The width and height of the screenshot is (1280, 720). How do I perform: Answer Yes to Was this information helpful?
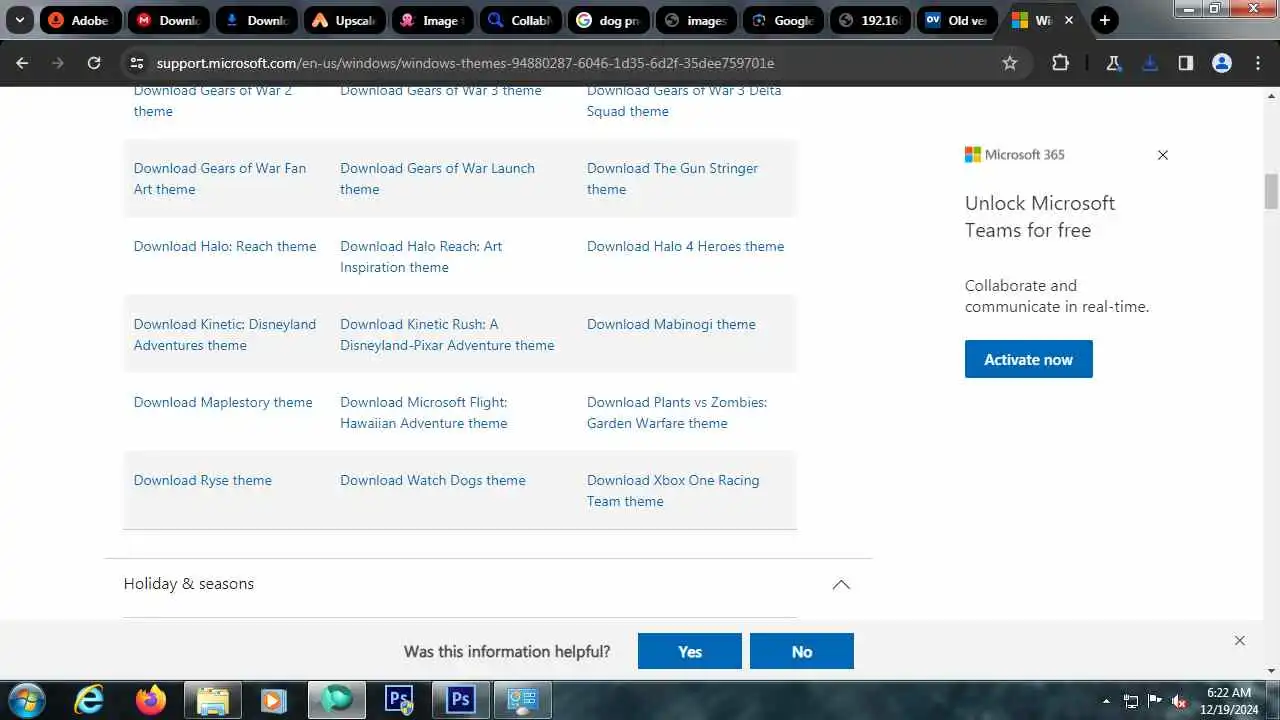tap(690, 651)
